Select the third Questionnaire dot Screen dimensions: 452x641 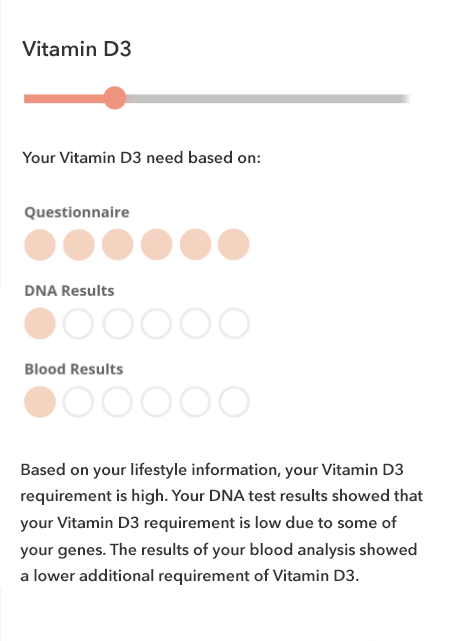pyautogui.click(x=117, y=244)
